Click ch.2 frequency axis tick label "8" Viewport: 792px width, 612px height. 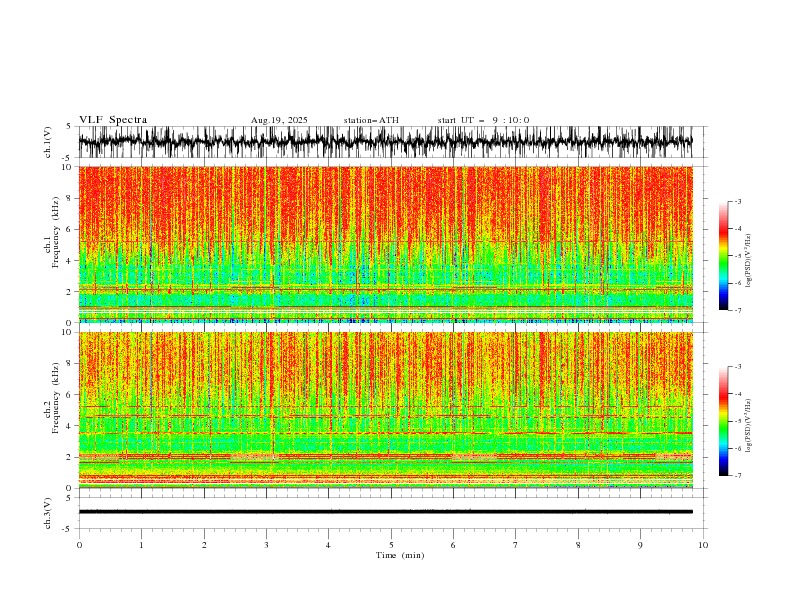pos(70,364)
